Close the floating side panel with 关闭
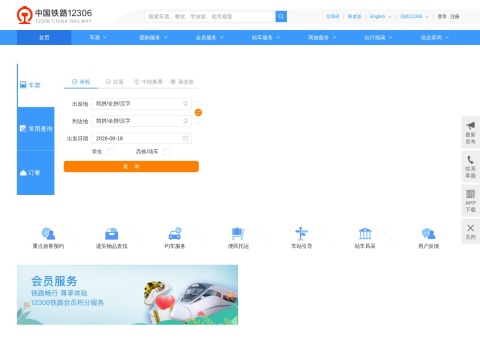Image resolution: width=480 pixels, height=360 pixels. (x=470, y=232)
